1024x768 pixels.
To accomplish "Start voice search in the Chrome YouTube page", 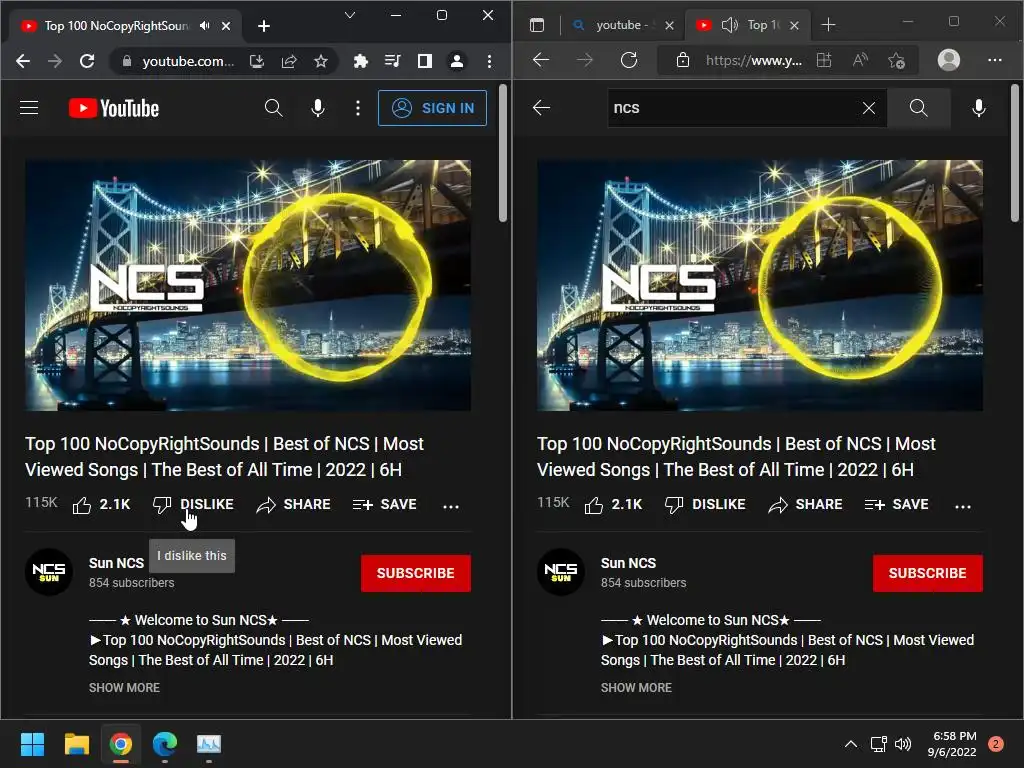I will coord(318,108).
